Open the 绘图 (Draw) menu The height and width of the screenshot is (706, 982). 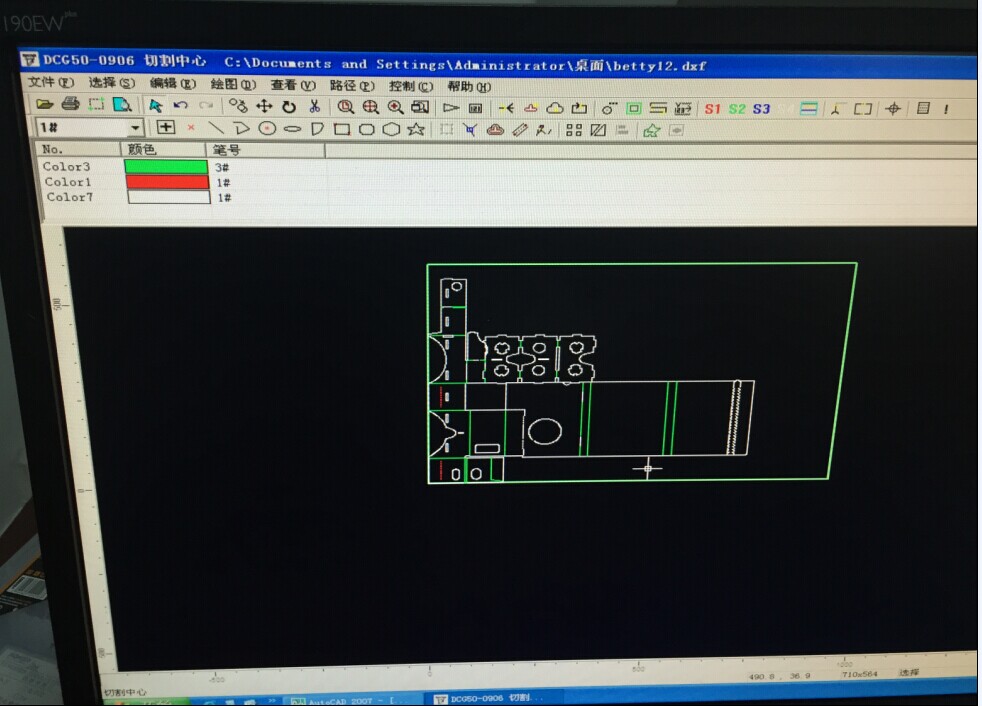tap(233, 85)
